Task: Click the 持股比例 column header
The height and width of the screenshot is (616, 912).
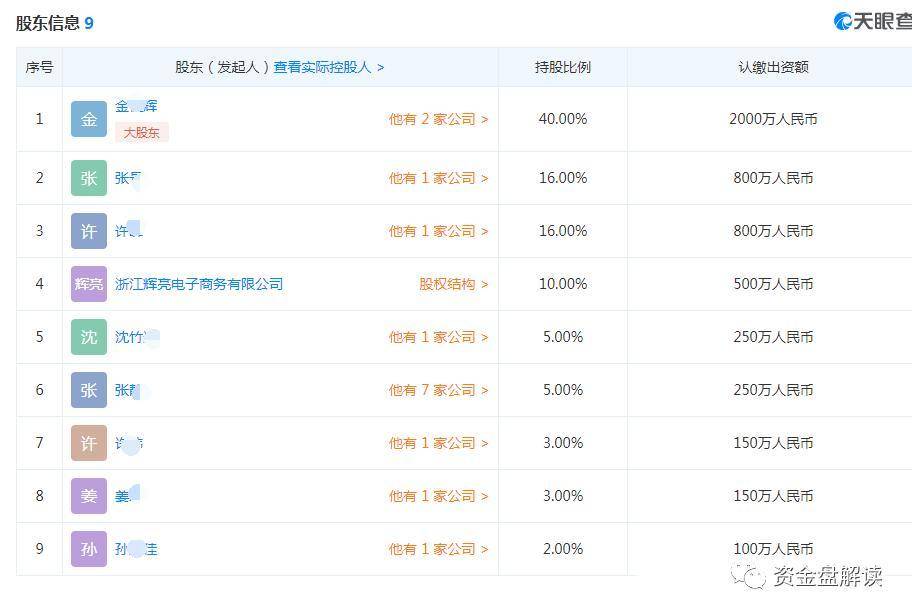Action: point(562,67)
